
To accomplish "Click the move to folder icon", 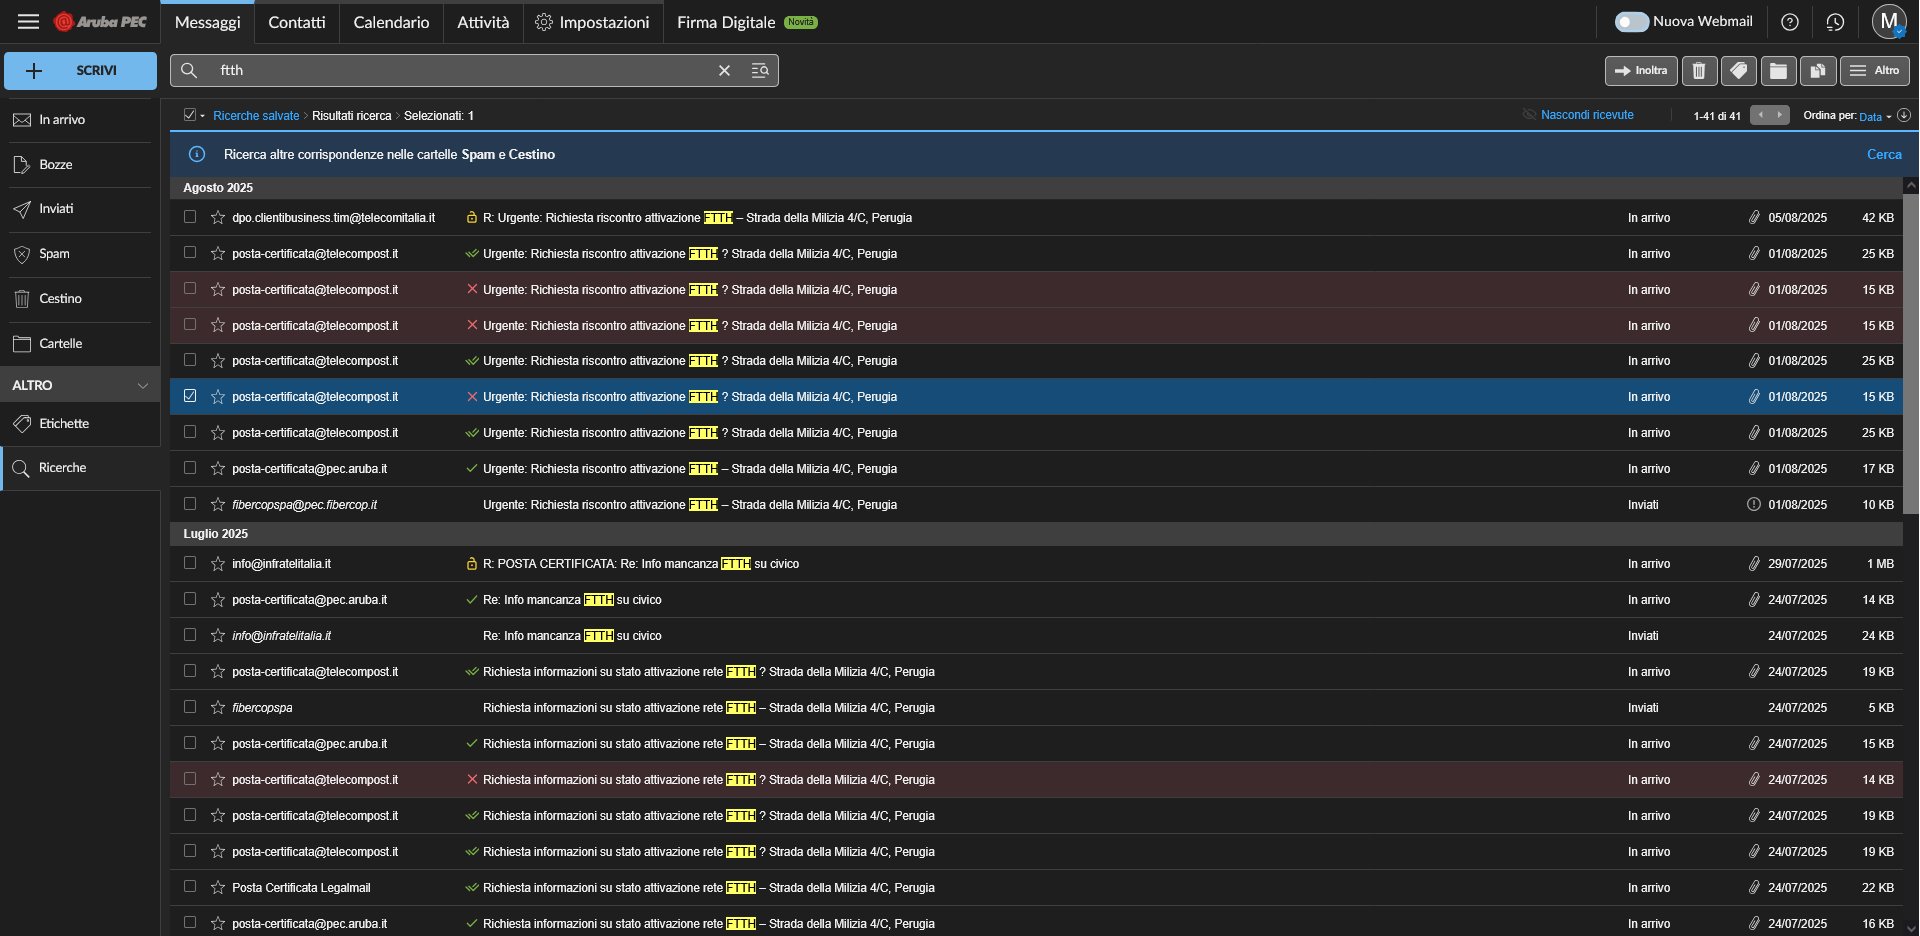I will click(x=1778, y=71).
